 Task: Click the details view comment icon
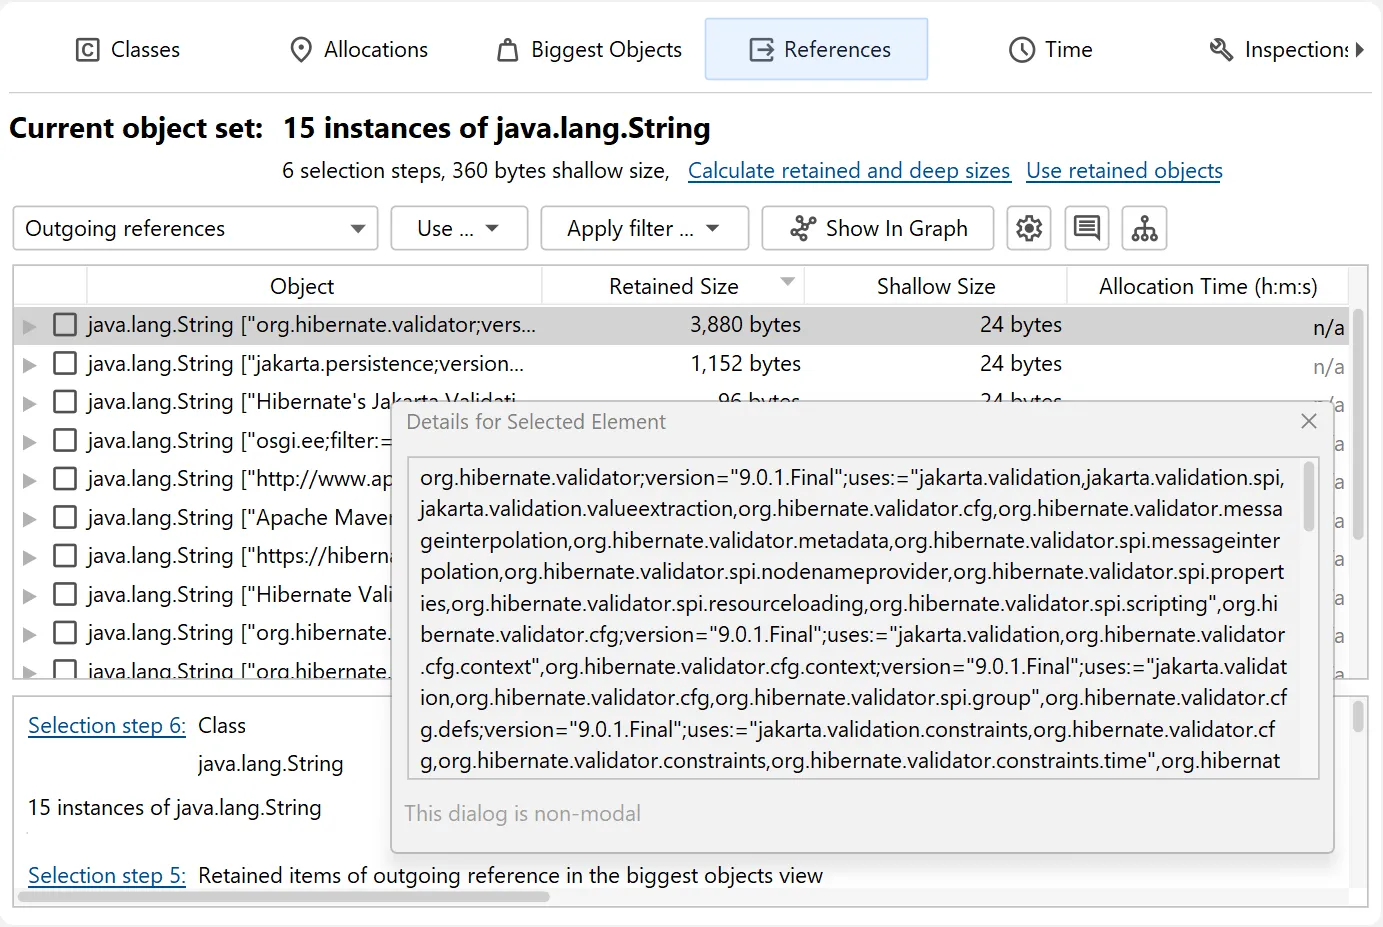click(x=1087, y=228)
